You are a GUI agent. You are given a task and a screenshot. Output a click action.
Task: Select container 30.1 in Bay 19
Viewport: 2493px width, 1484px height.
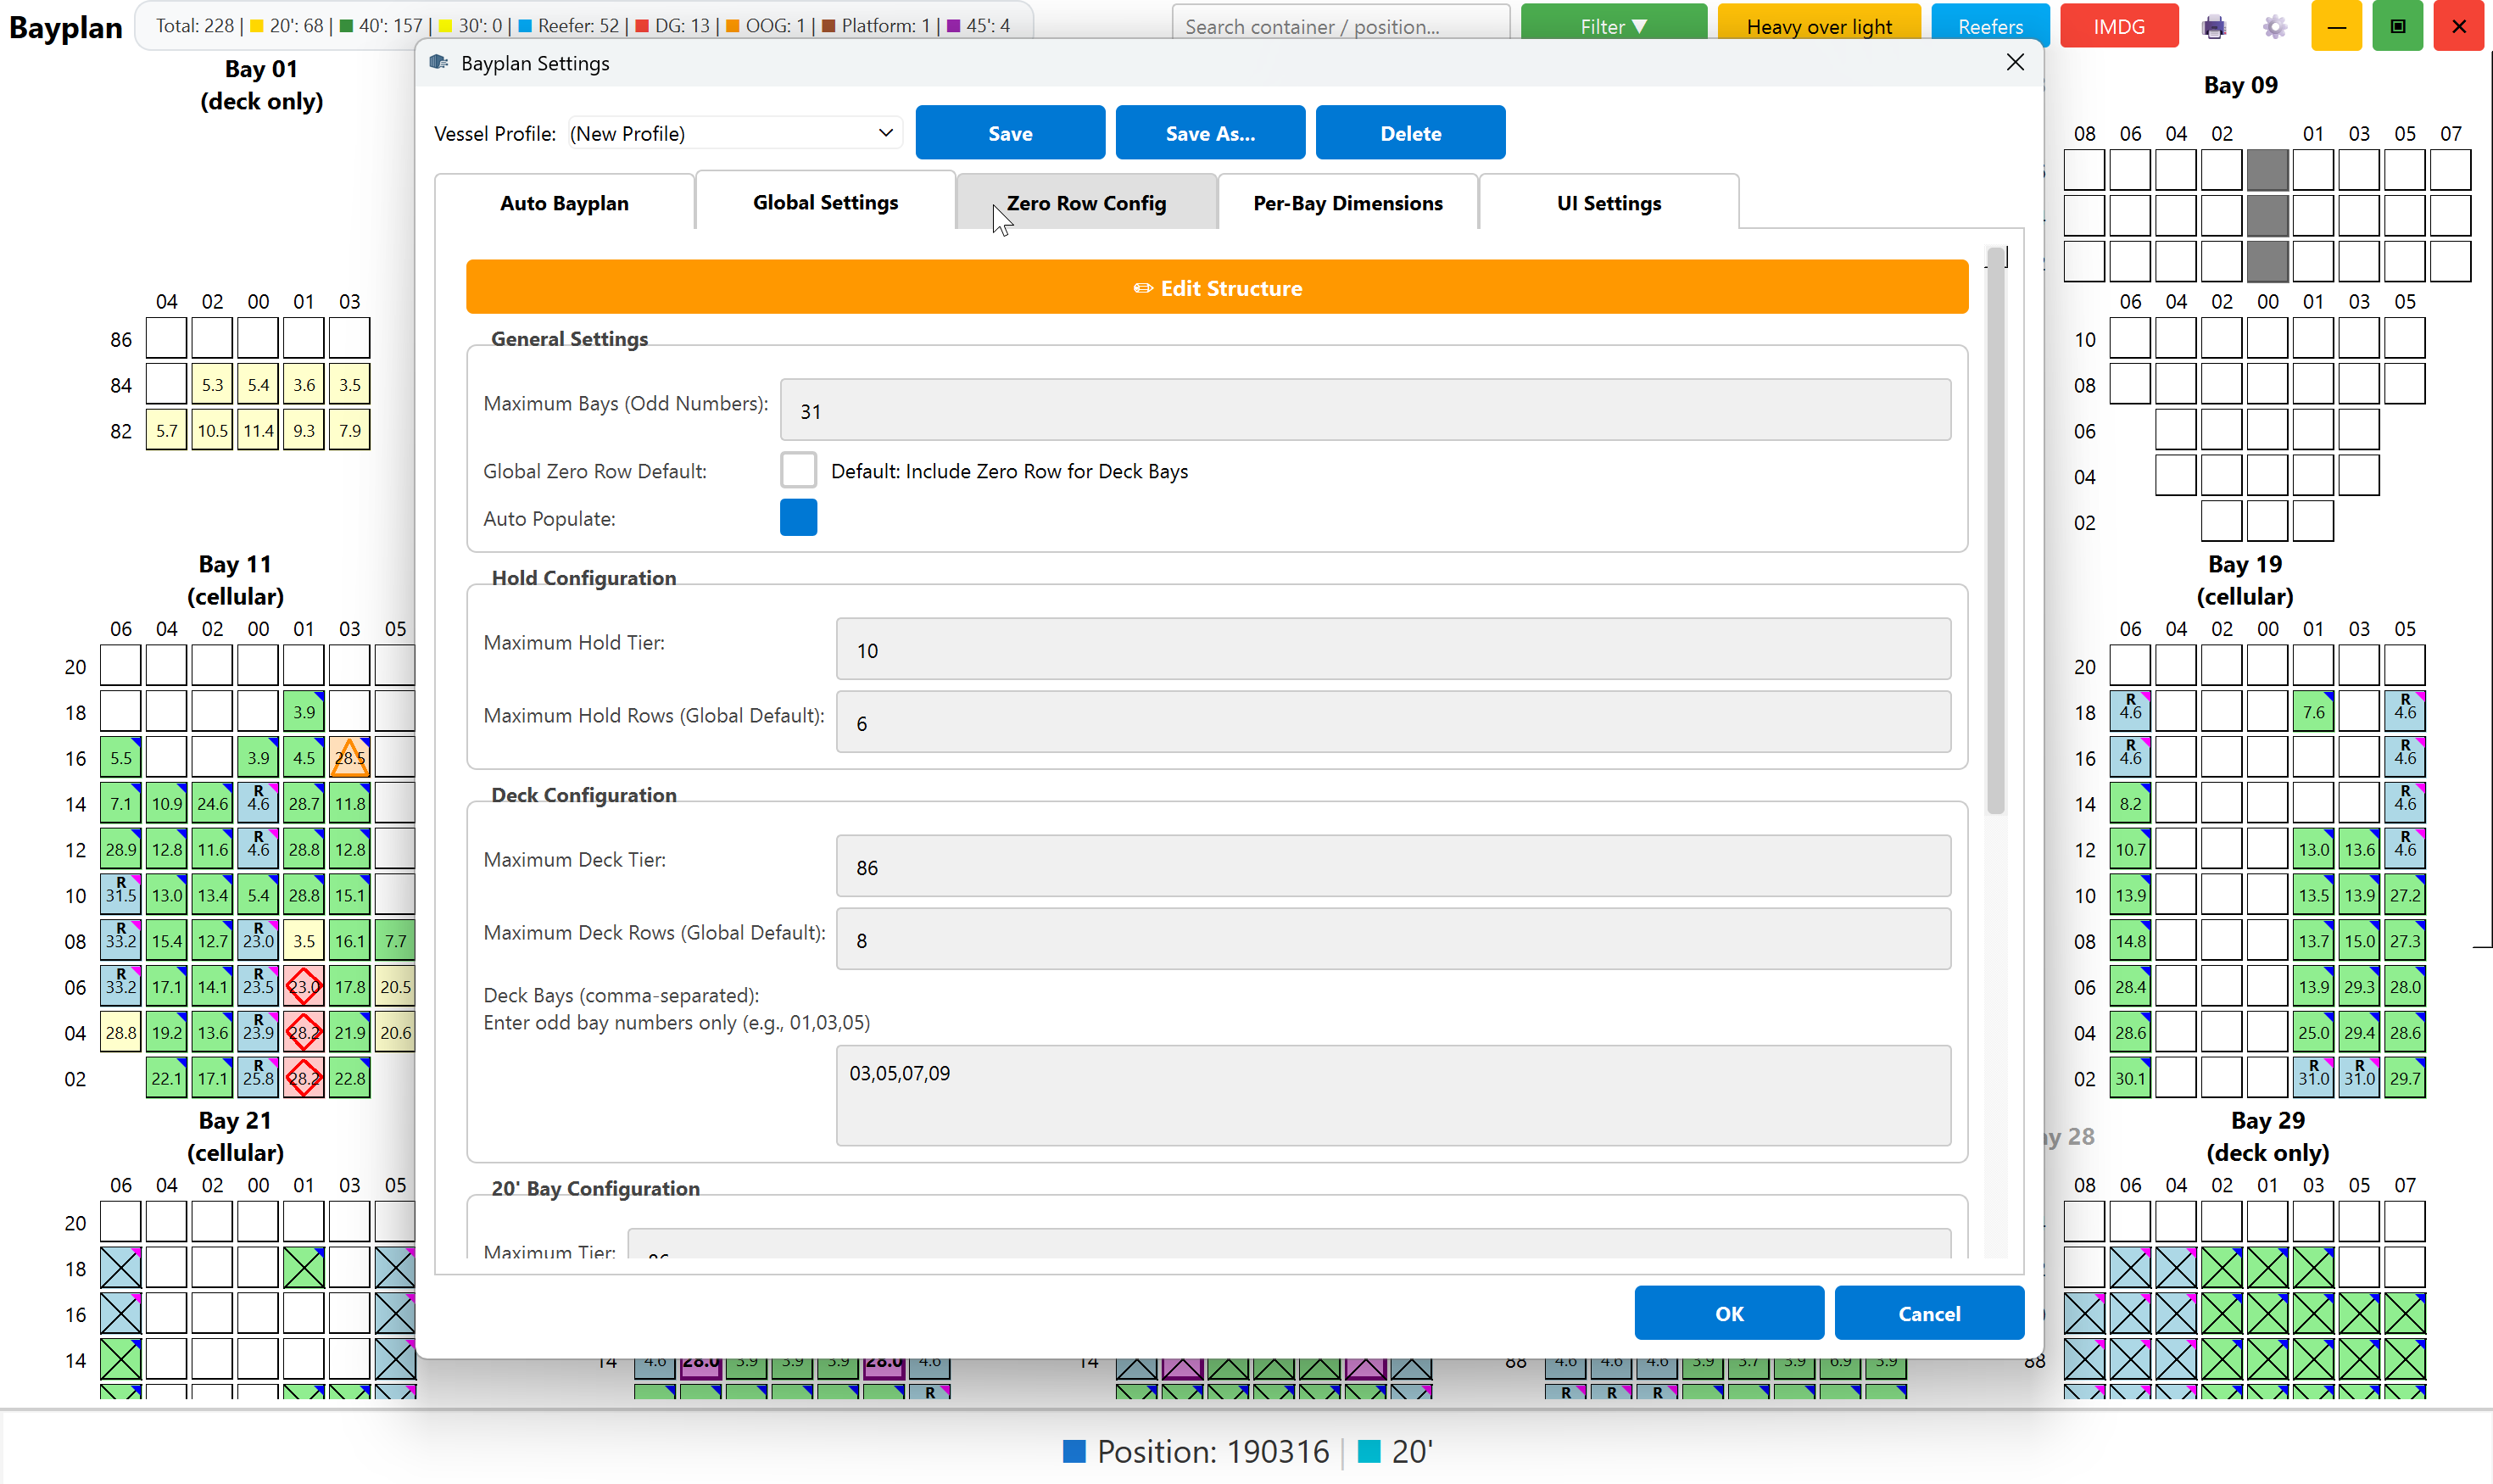coord(2130,1078)
